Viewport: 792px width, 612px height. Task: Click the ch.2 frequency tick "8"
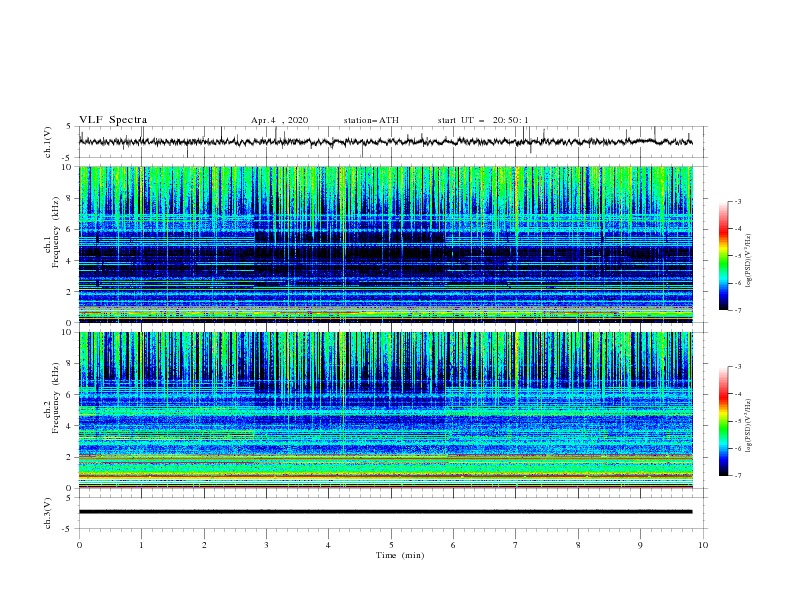pyautogui.click(x=70, y=364)
